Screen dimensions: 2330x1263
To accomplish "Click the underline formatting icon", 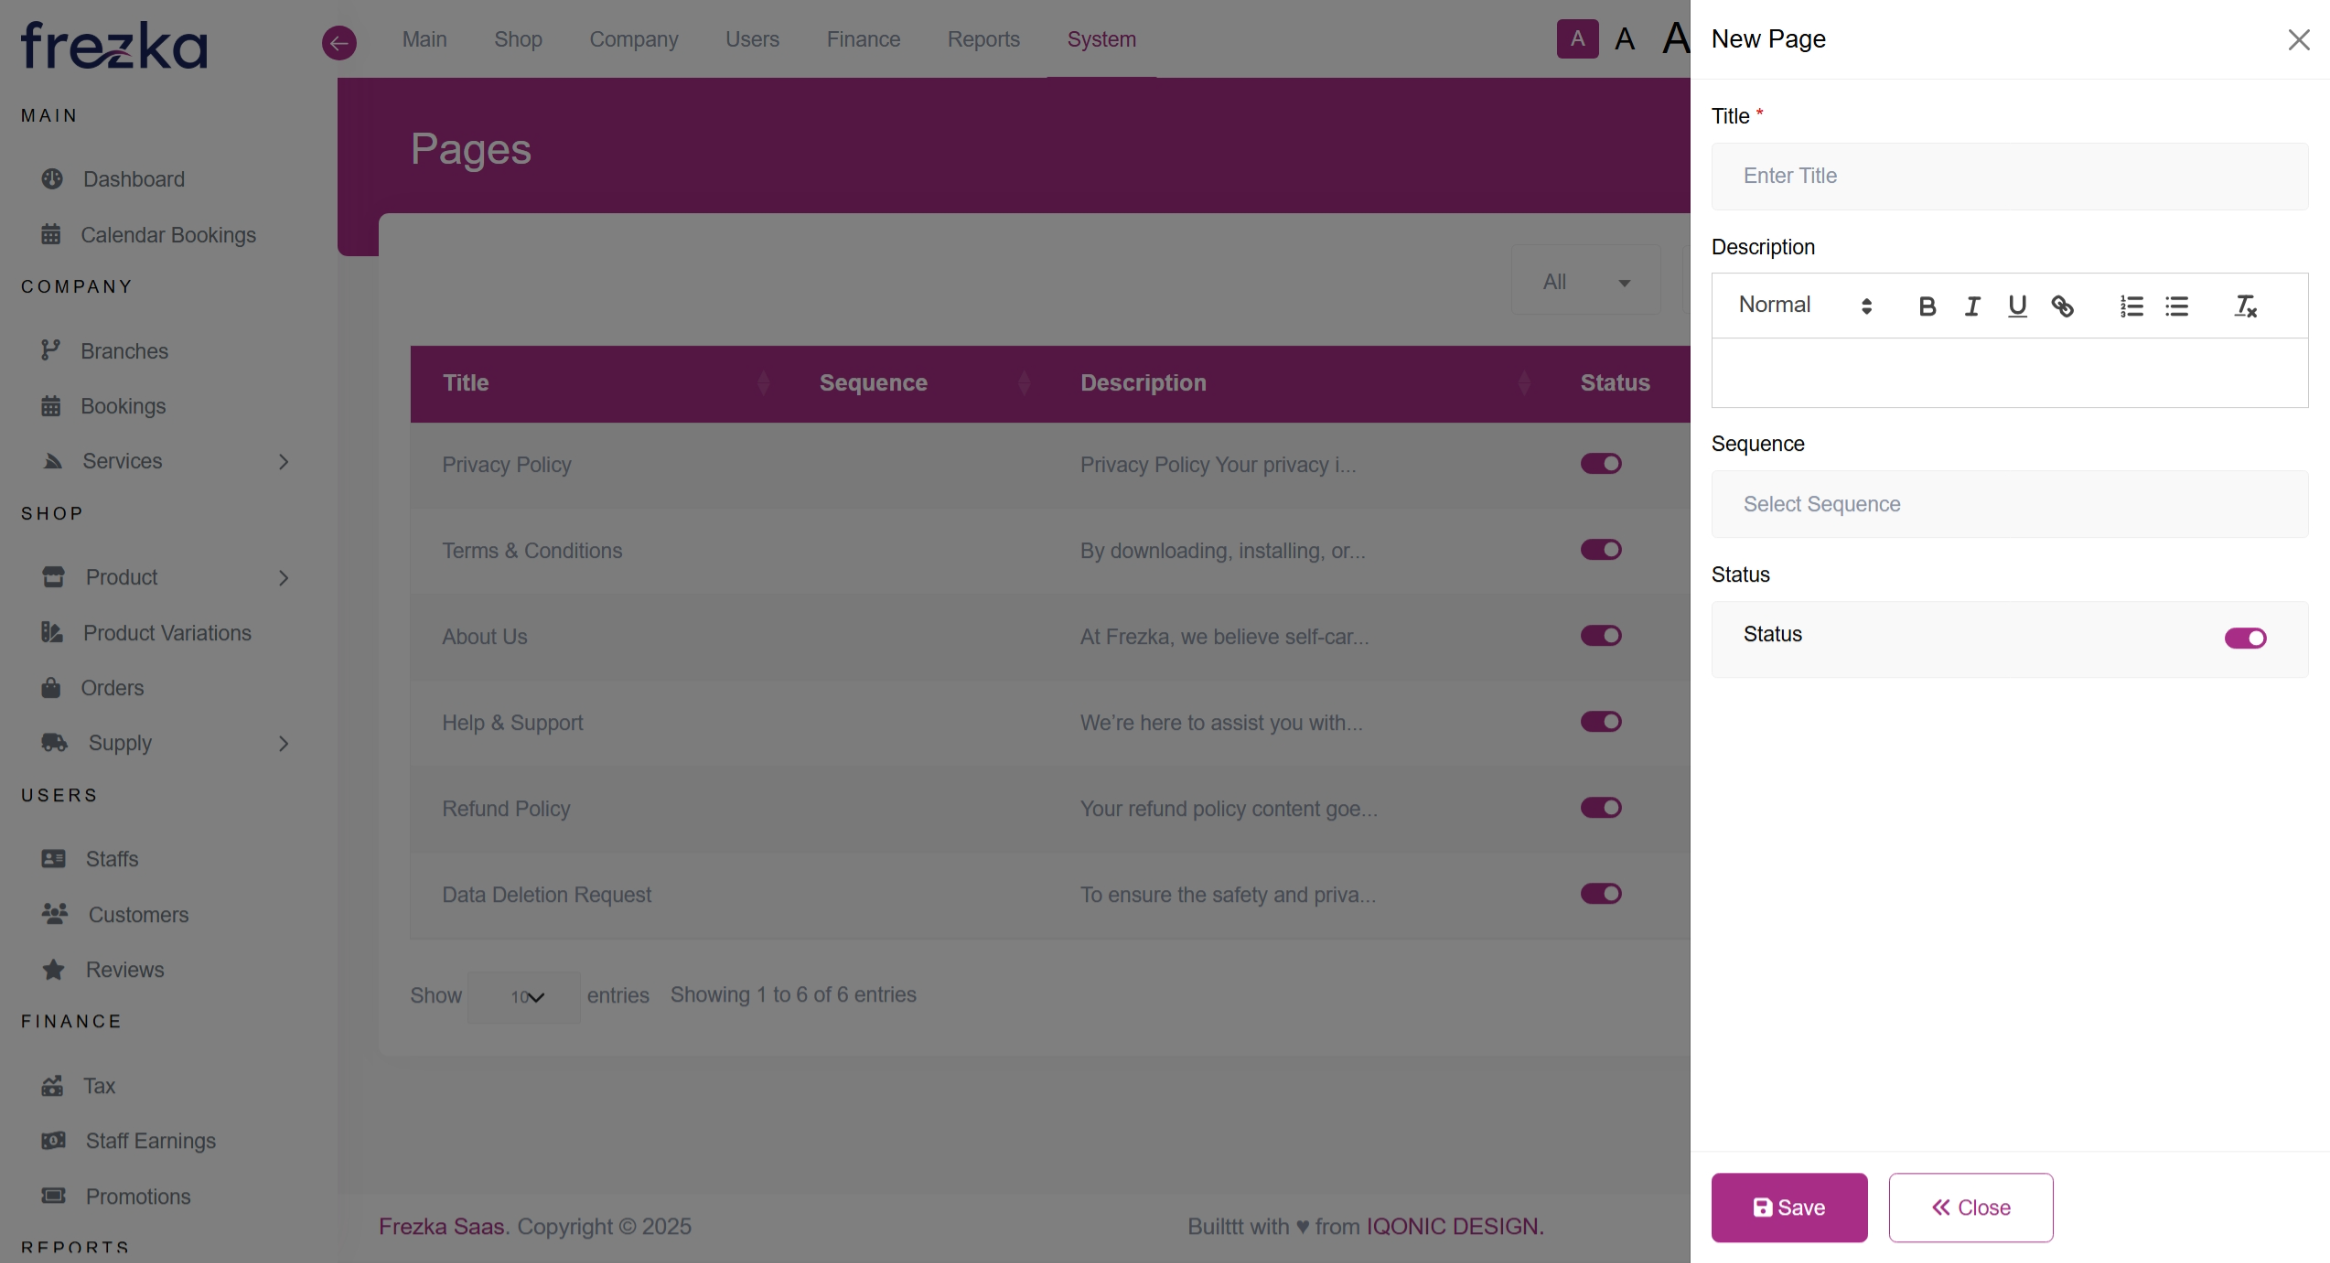I will click(x=2017, y=306).
